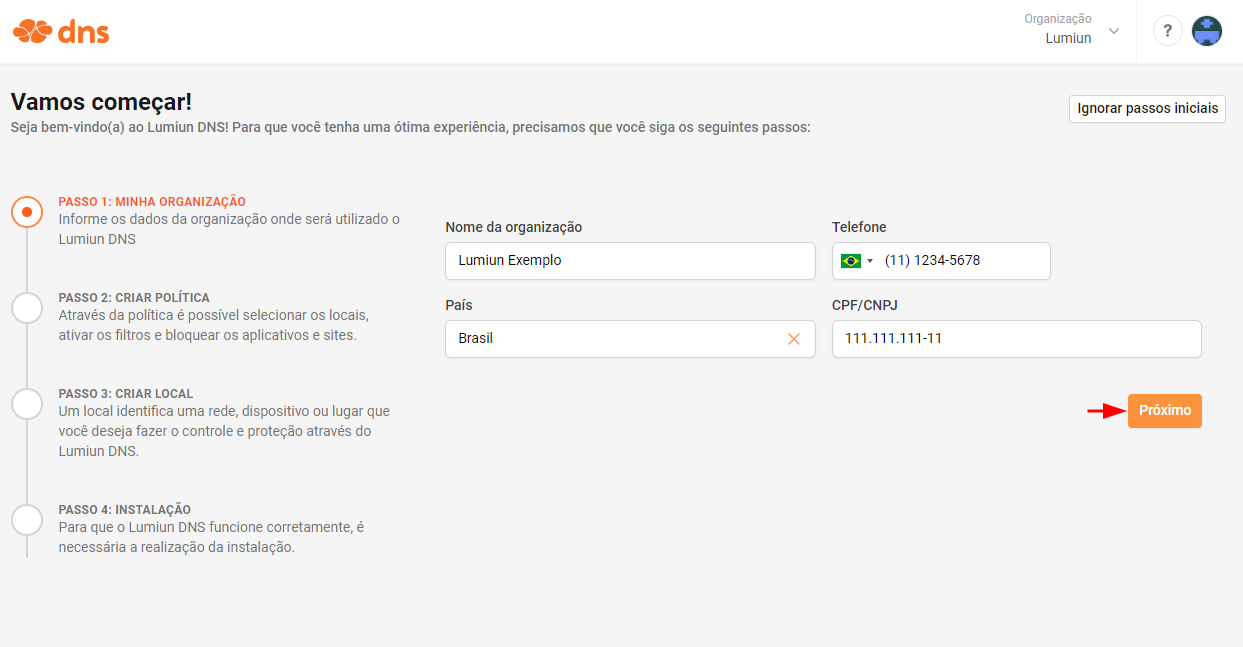Focus the CPF/CNPJ field
Image resolution: width=1243 pixels, height=647 pixels.
(x=1016, y=339)
